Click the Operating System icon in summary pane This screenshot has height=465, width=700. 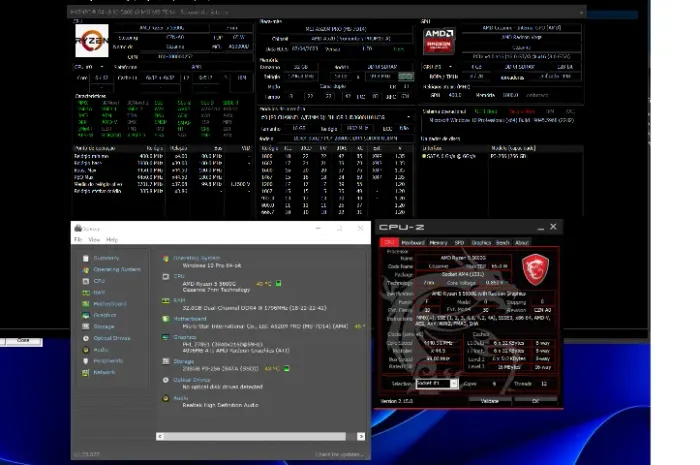pos(166,258)
